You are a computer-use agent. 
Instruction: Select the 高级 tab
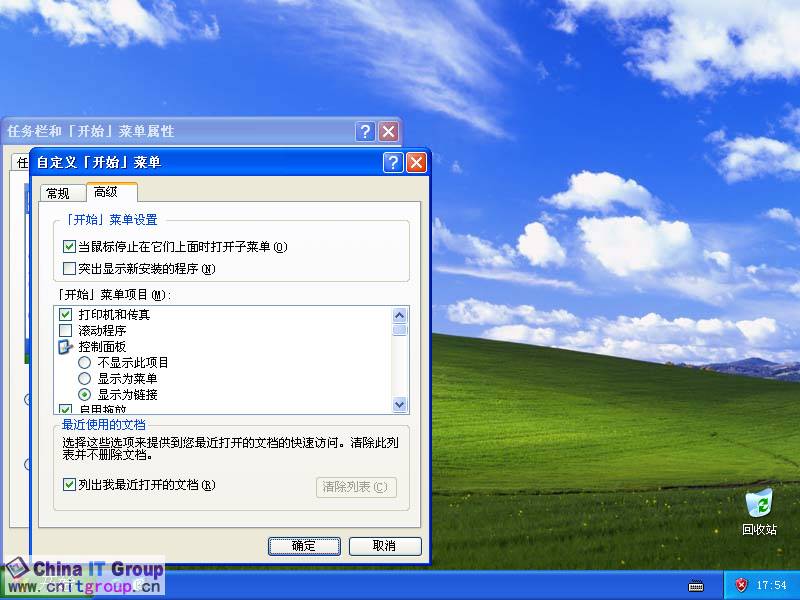pos(111,192)
